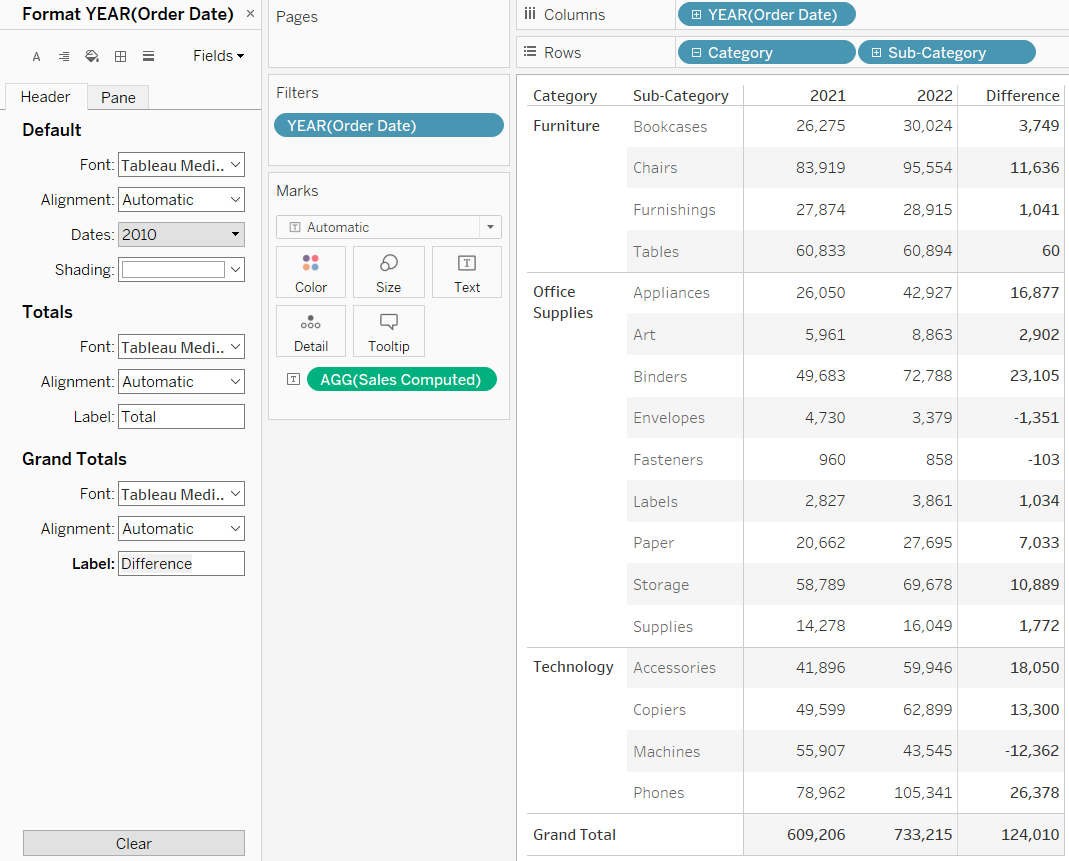Click the Color mark card
This screenshot has width=1069, height=861.
pyautogui.click(x=311, y=272)
